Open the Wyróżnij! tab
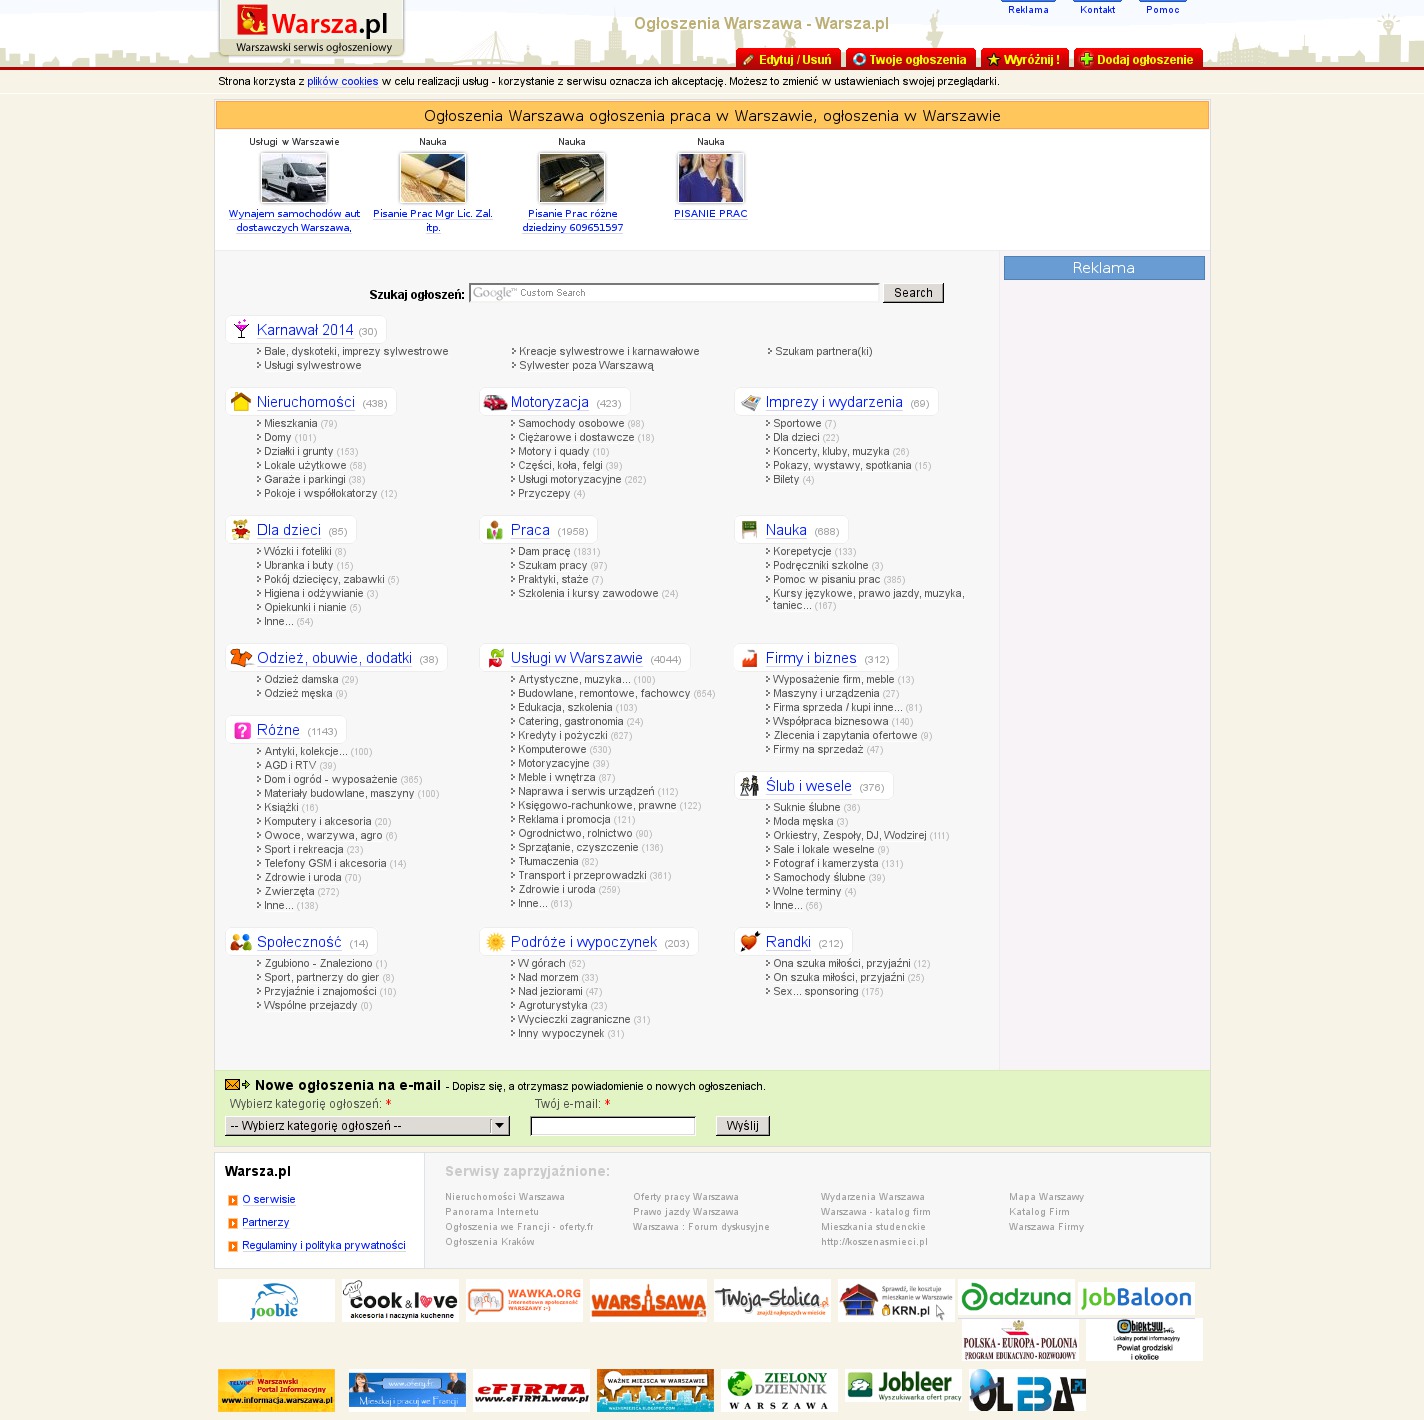This screenshot has height=1420, width=1424. tap(1025, 59)
